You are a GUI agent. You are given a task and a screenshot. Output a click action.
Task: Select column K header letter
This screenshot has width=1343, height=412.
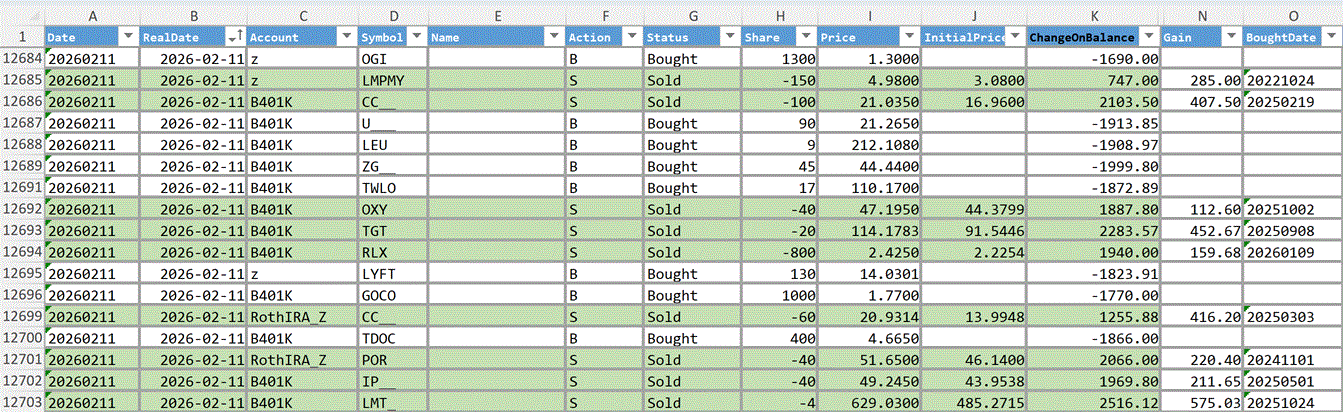tap(1093, 16)
